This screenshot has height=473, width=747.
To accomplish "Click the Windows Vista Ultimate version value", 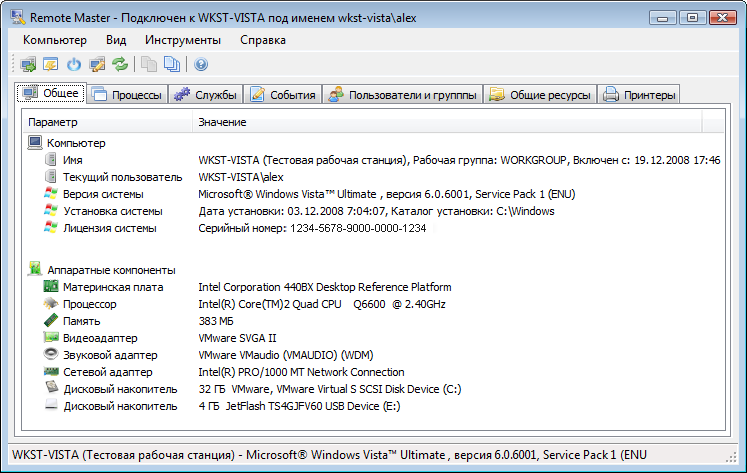I will [386, 194].
